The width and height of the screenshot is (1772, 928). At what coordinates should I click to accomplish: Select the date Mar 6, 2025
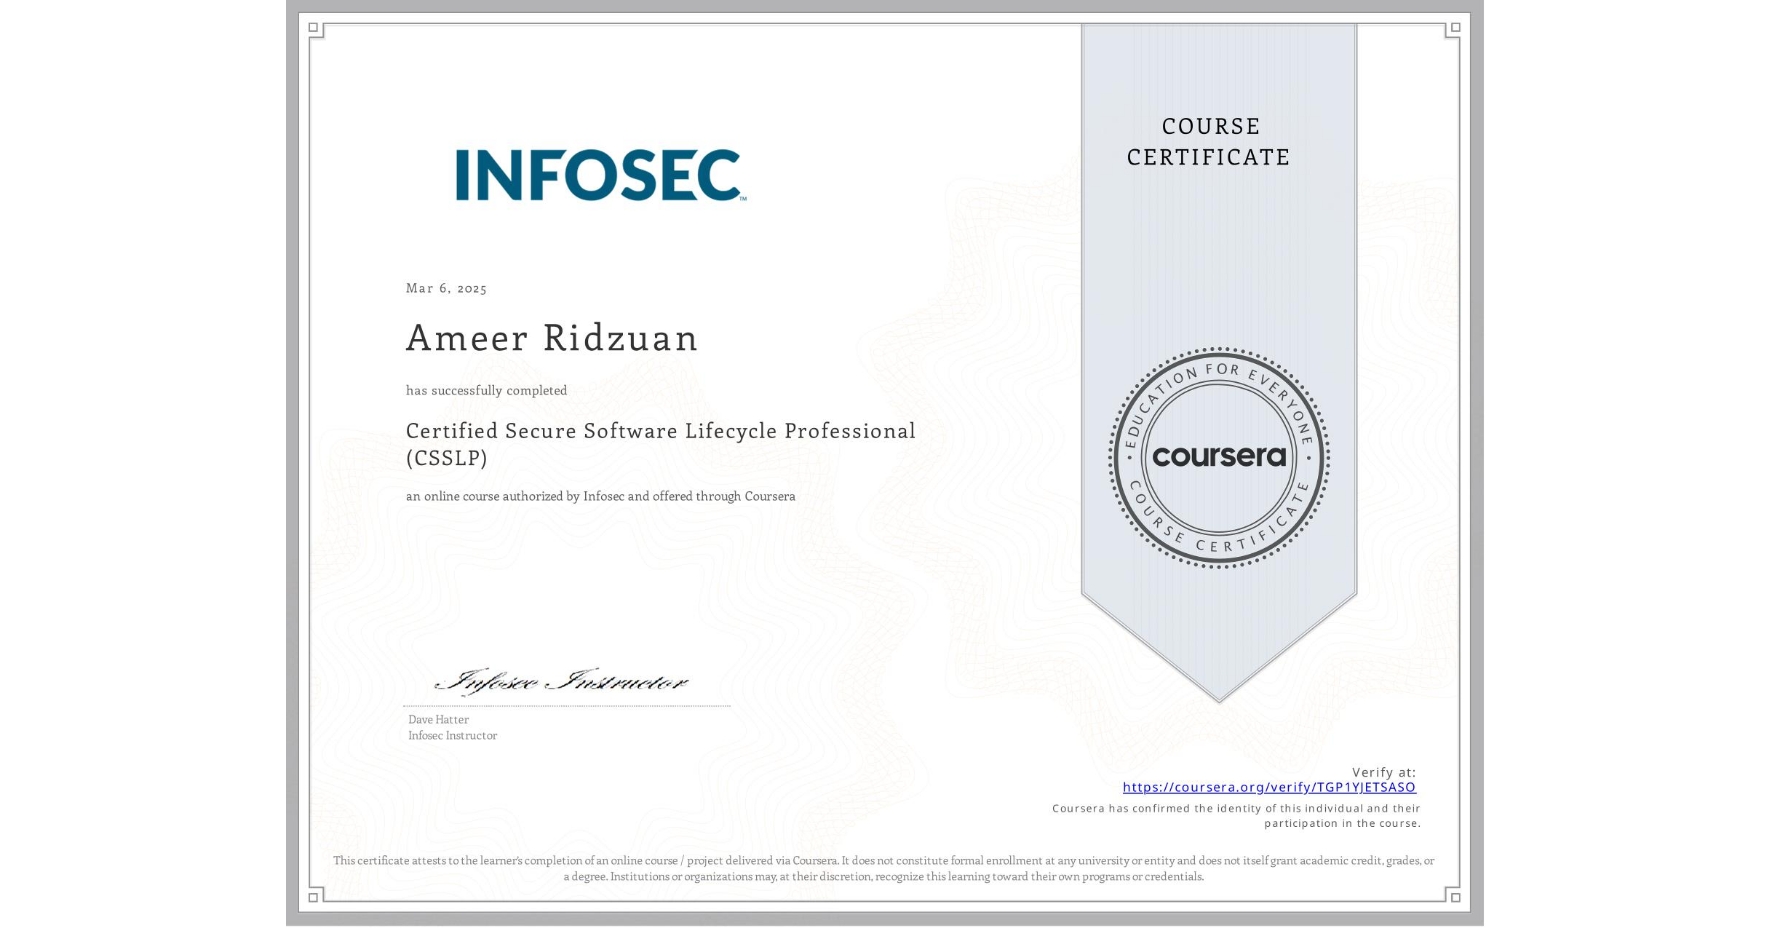[x=445, y=288]
